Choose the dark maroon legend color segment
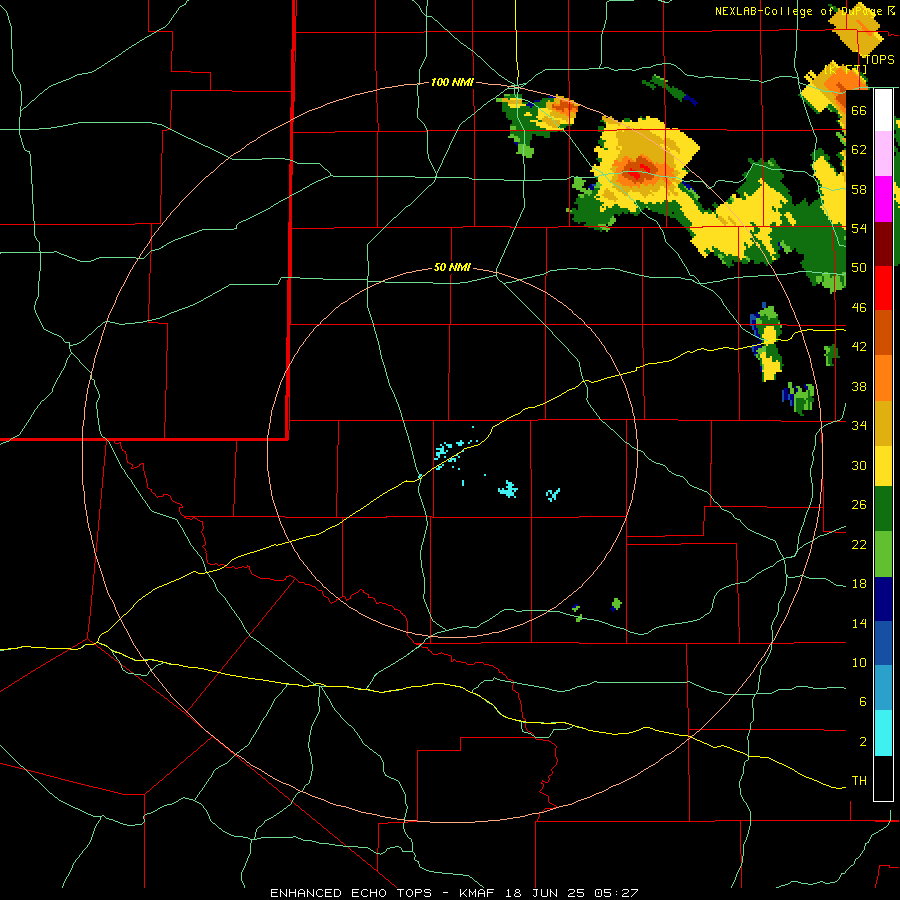This screenshot has width=900, height=900. pyautogui.click(x=883, y=245)
